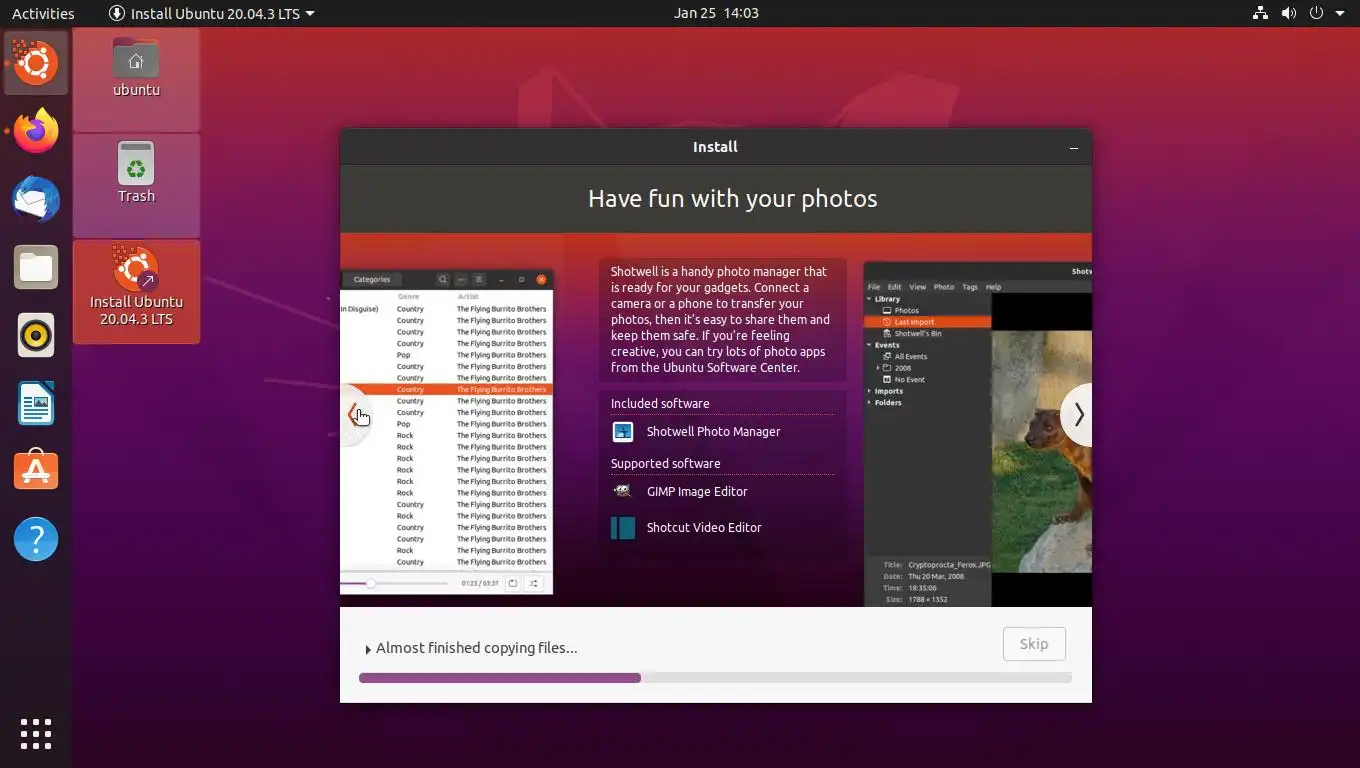Open the Activities overview
This screenshot has width=1360, height=768.
43,13
